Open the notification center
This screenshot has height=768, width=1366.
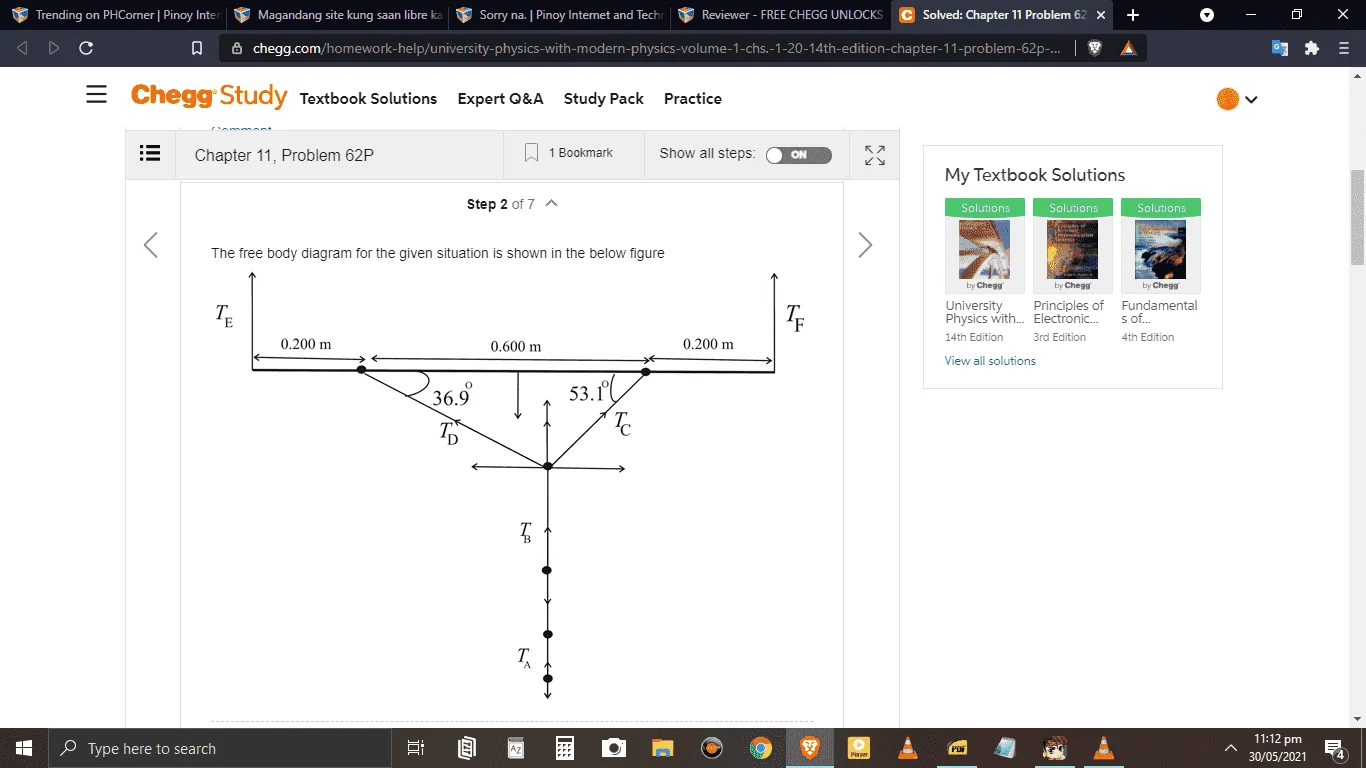coord(1335,748)
